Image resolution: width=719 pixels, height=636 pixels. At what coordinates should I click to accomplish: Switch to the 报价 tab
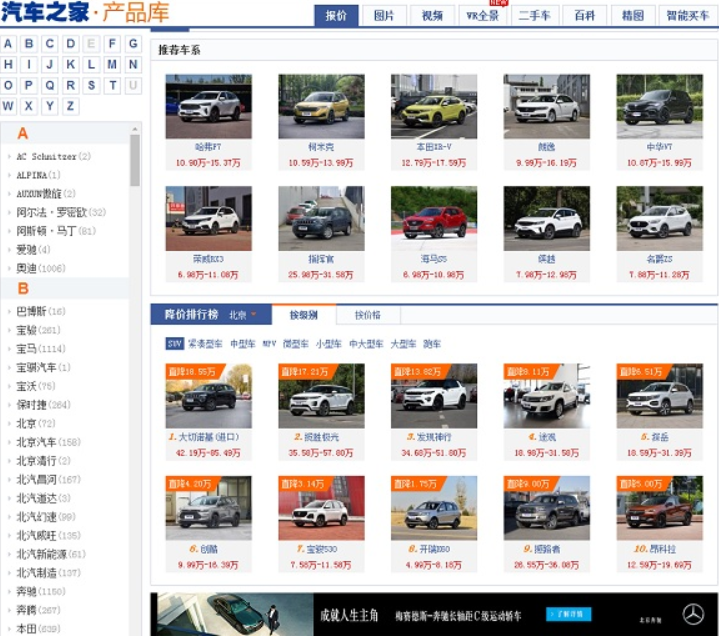(x=336, y=16)
